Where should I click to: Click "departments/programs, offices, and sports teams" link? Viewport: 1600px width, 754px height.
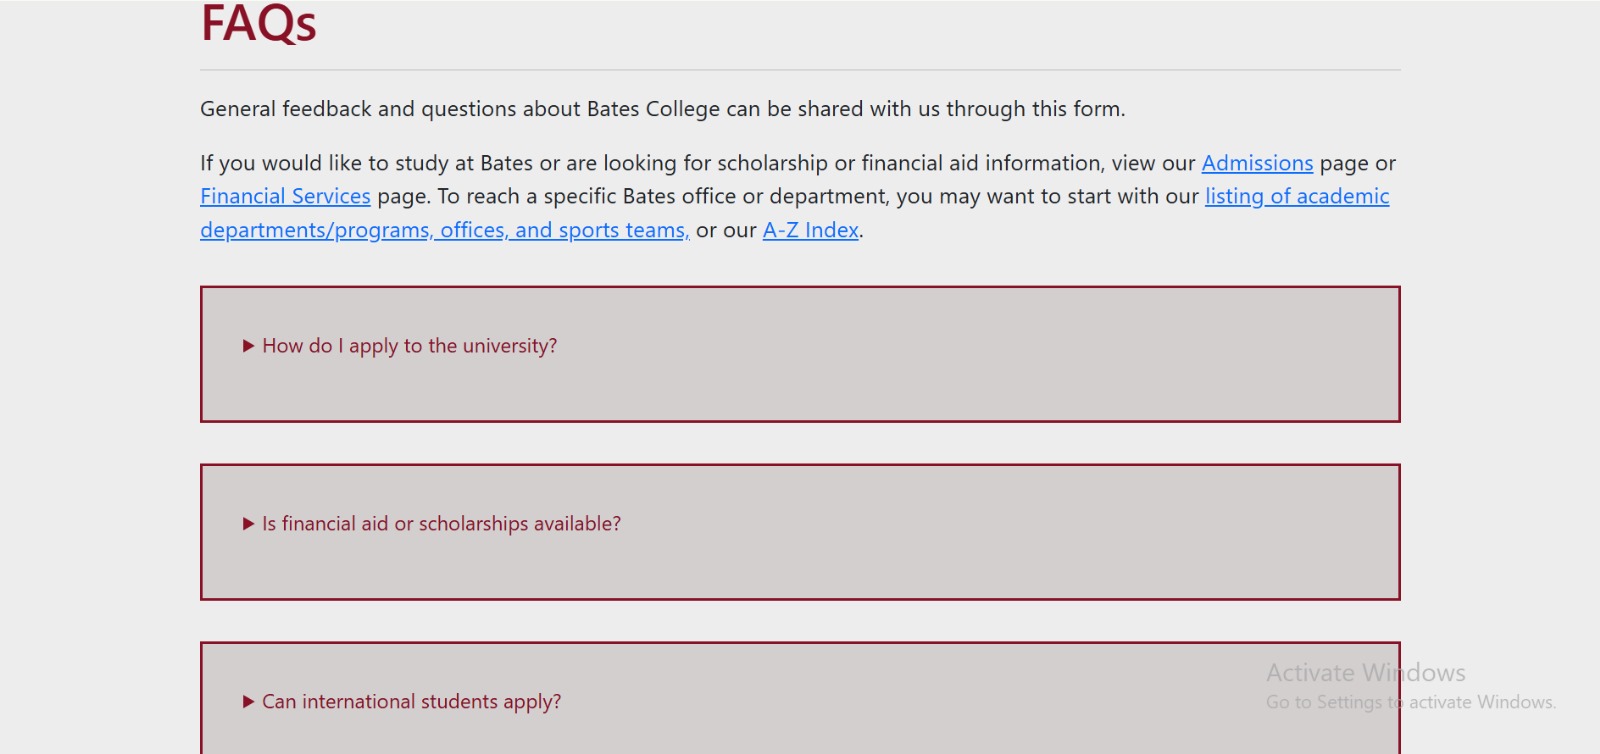[x=444, y=231]
